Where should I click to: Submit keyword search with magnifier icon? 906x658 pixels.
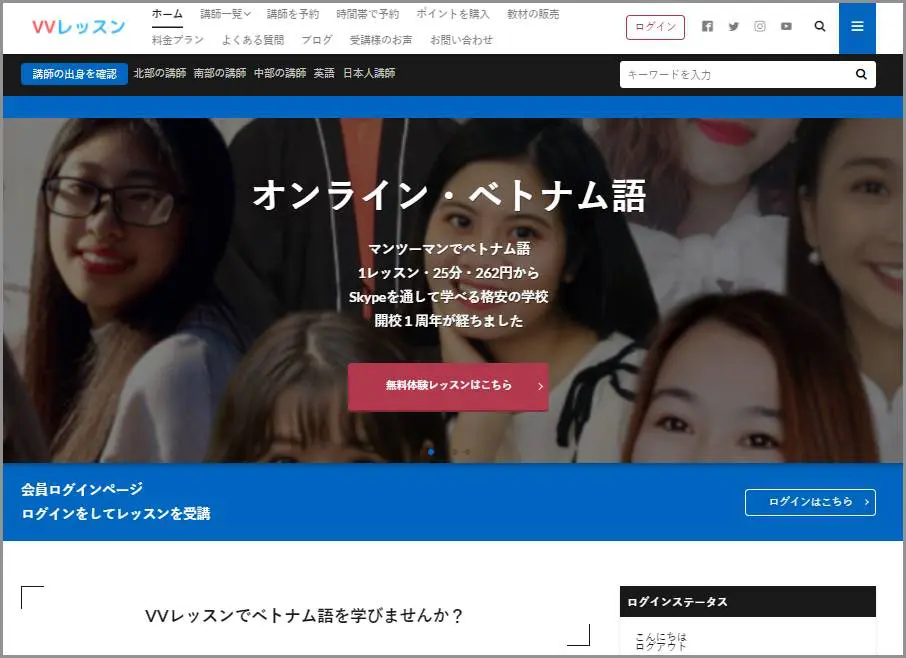tap(861, 74)
